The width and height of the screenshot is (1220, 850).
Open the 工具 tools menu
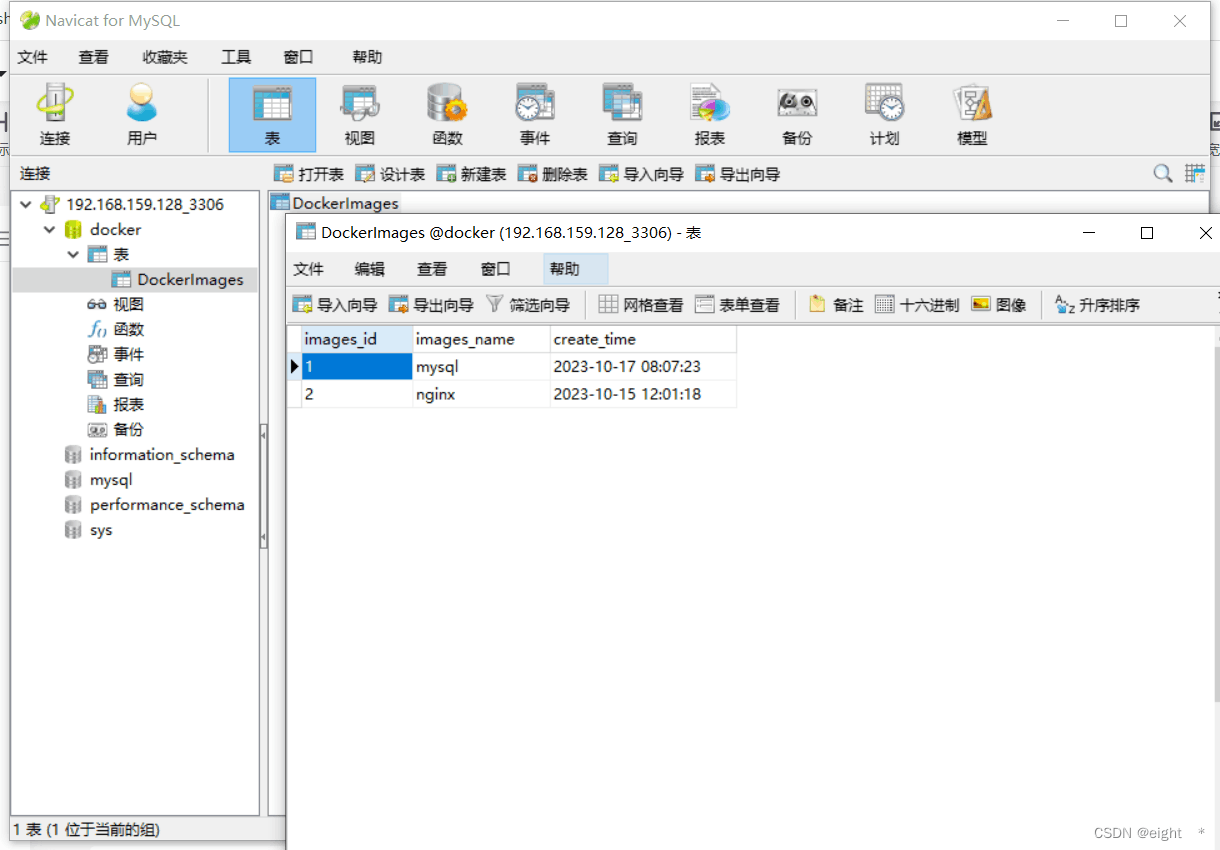(x=236, y=57)
